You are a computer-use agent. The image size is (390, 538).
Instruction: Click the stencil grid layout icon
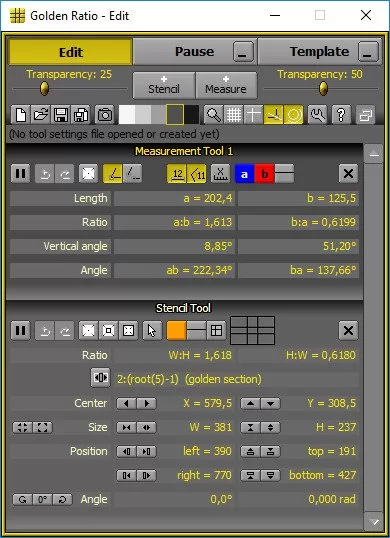[216, 330]
